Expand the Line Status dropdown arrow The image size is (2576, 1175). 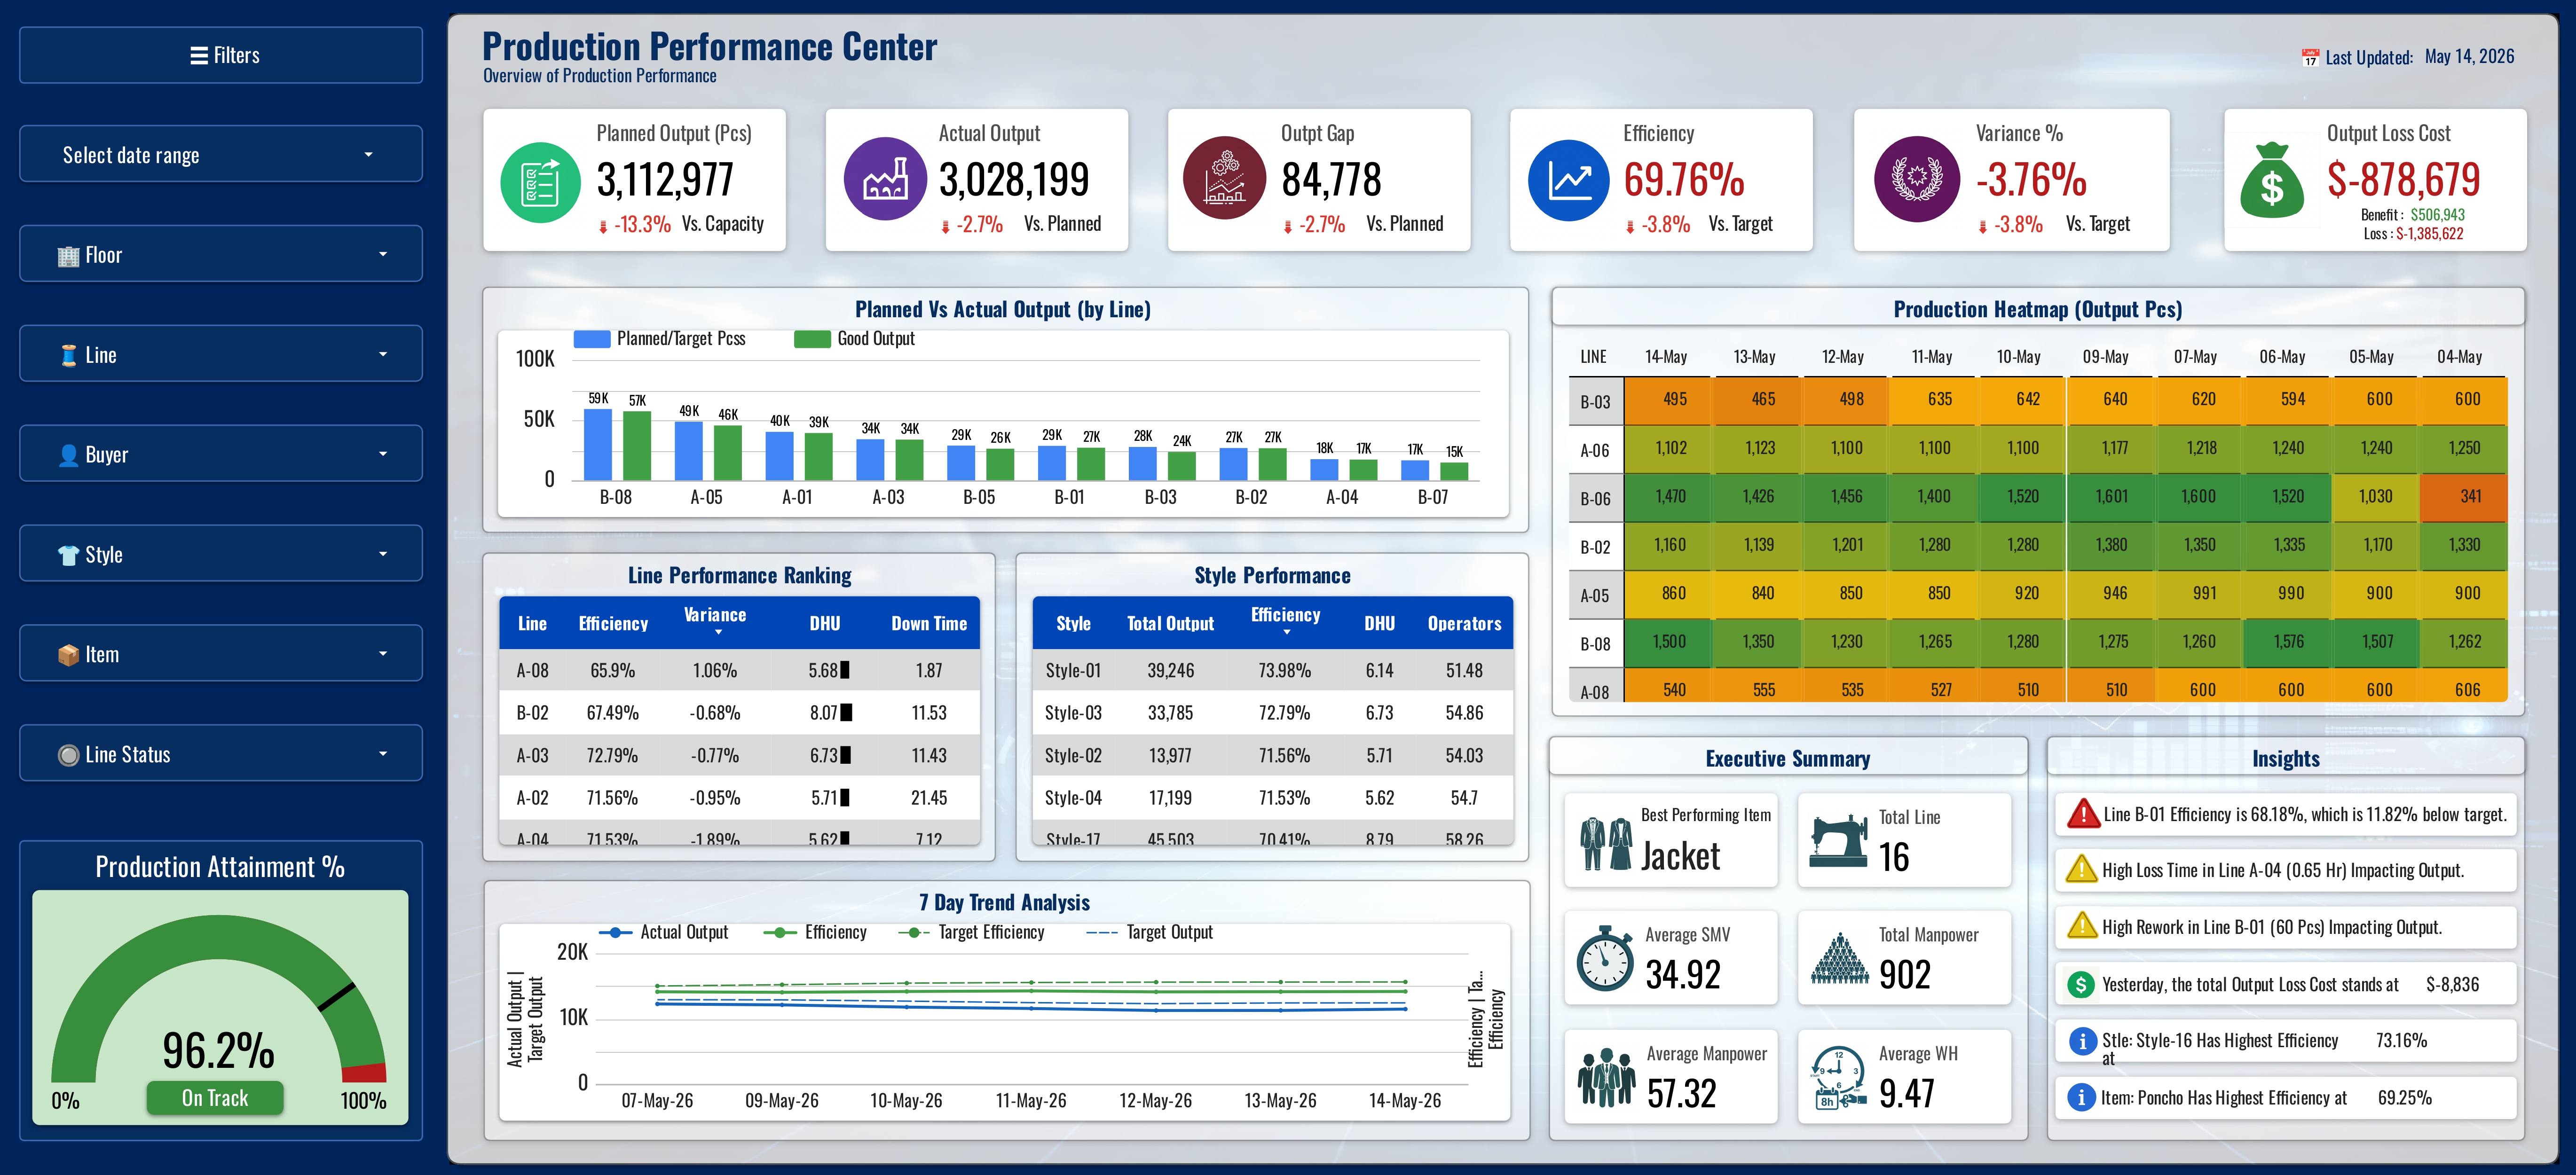pos(383,754)
